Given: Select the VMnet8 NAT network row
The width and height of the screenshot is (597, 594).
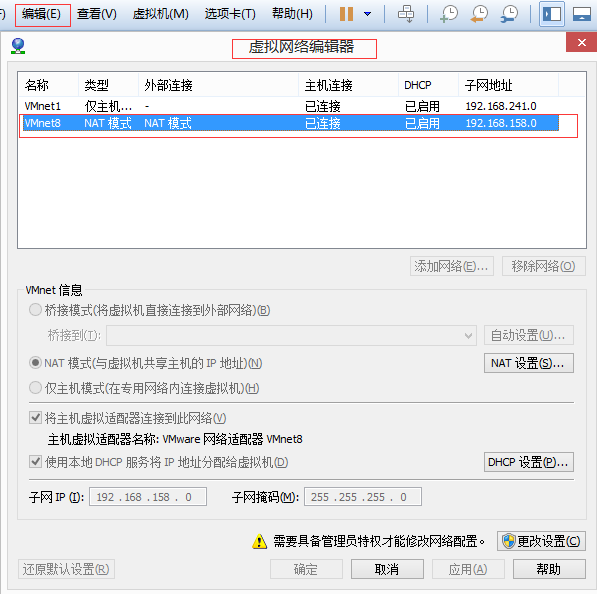Looking at the screenshot, I should [x=291, y=123].
